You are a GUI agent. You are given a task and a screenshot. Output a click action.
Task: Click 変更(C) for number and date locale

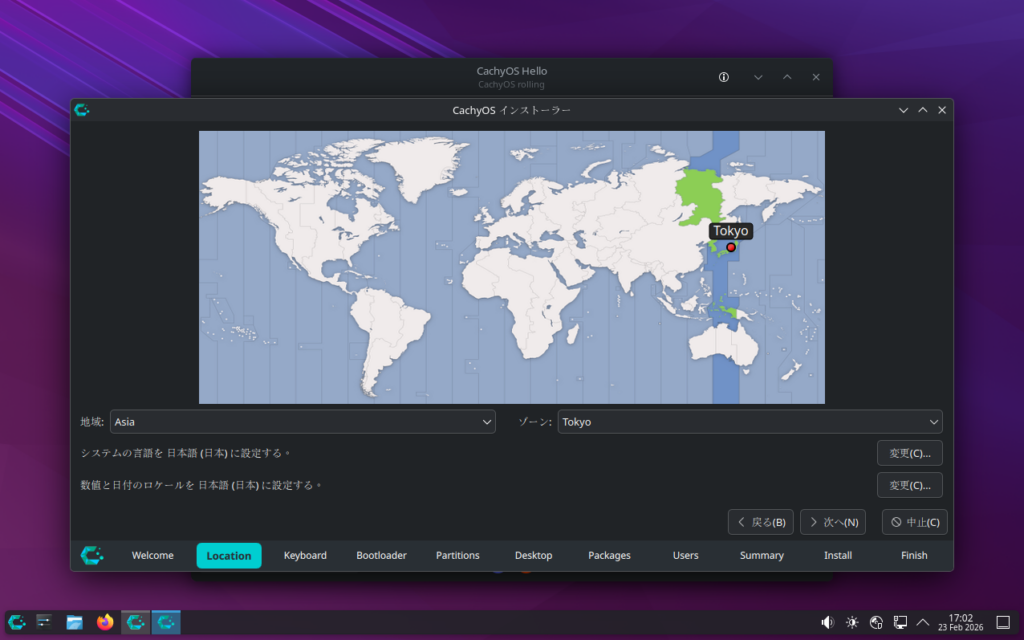pos(909,485)
